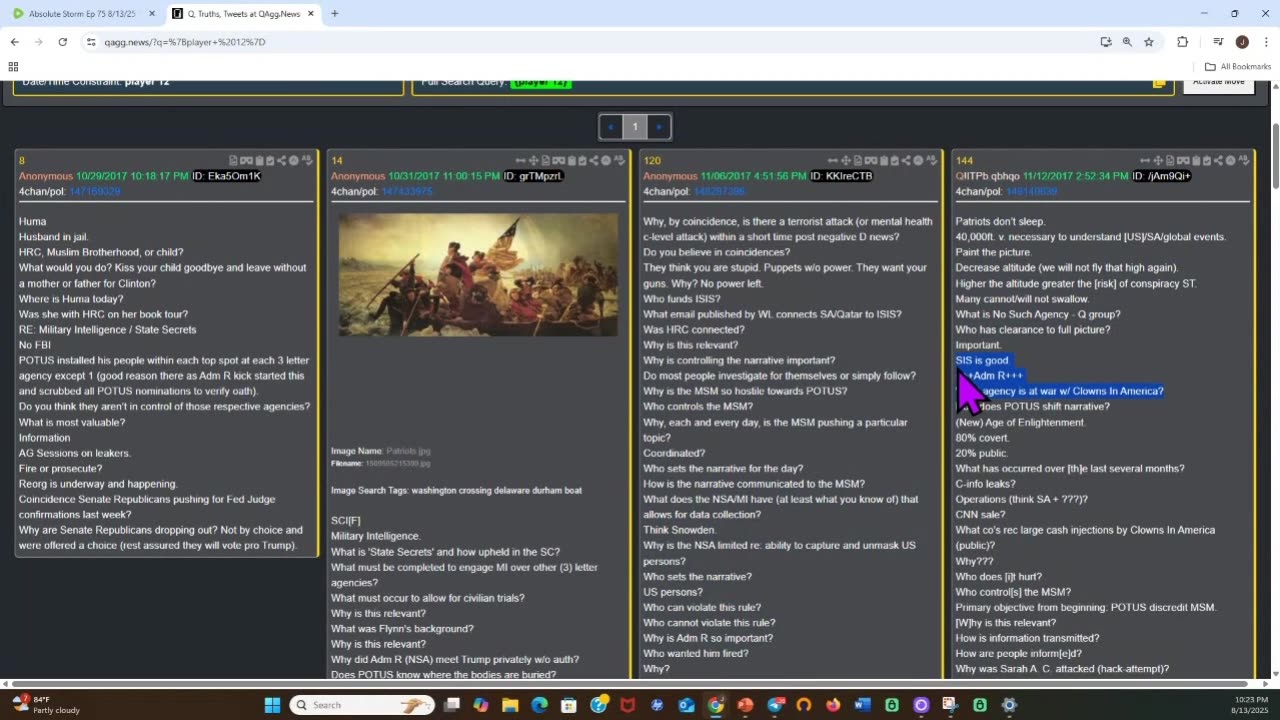
Task: Open the Chrome zoom magnifier icon
Action: (x=1127, y=42)
